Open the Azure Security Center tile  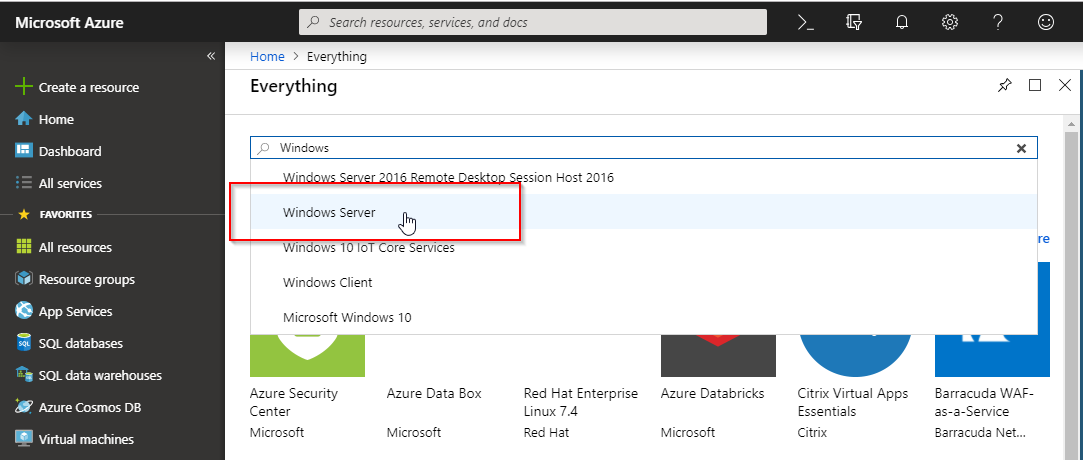pyautogui.click(x=307, y=385)
